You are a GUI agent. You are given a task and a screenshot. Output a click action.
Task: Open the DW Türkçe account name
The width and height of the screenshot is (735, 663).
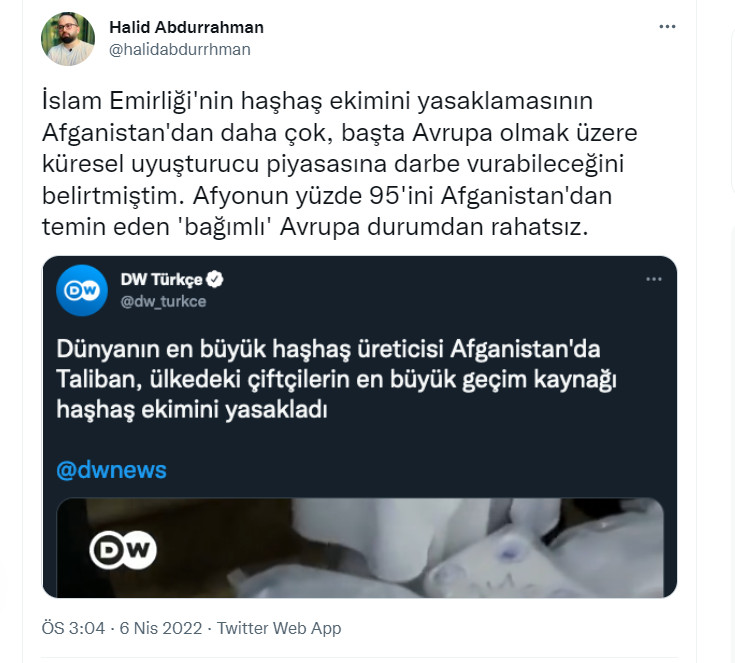pyautogui.click(x=161, y=279)
